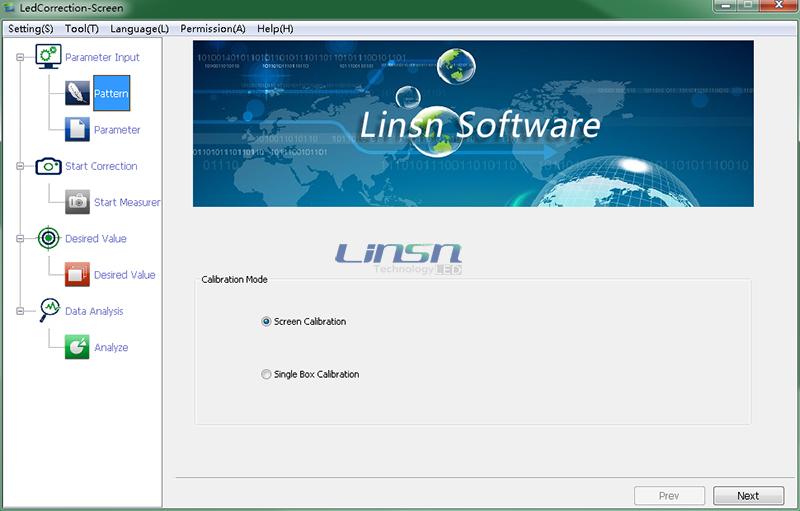Open the Parameter document icon
800x511 pixels.
(x=77, y=129)
